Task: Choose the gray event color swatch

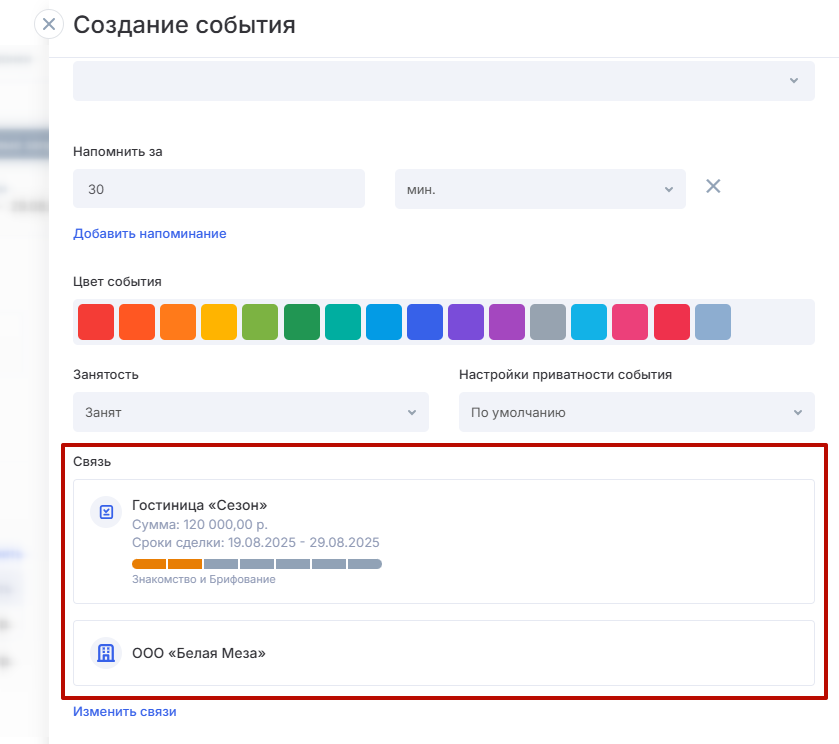Action: pyautogui.click(x=548, y=322)
